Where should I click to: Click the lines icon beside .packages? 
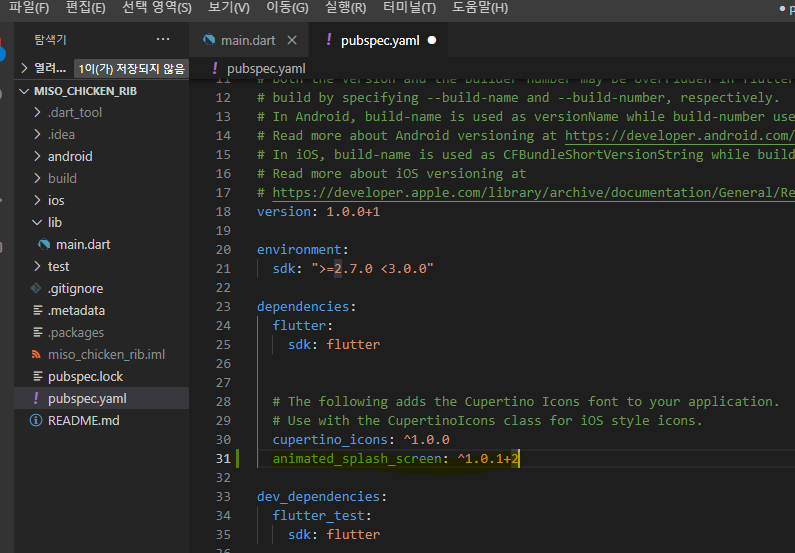pos(38,332)
